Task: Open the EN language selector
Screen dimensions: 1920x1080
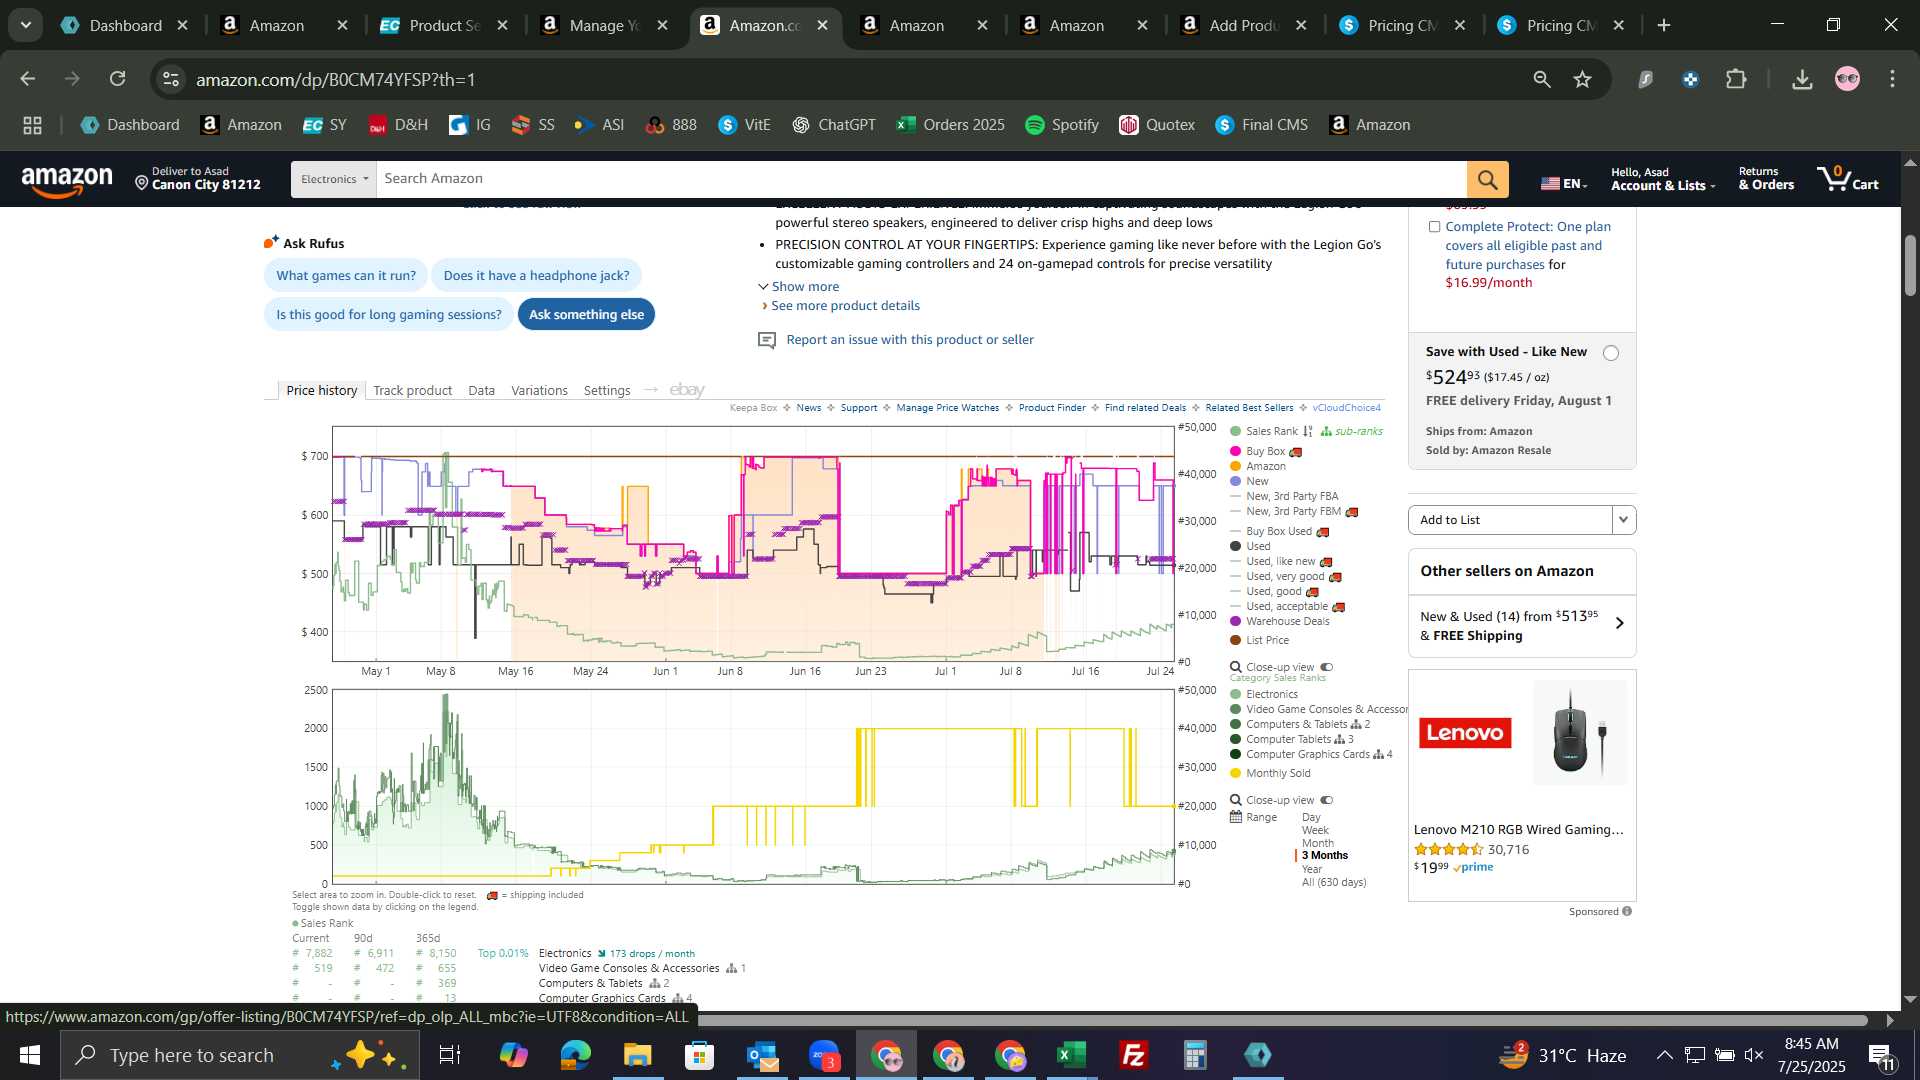Action: [1564, 184]
